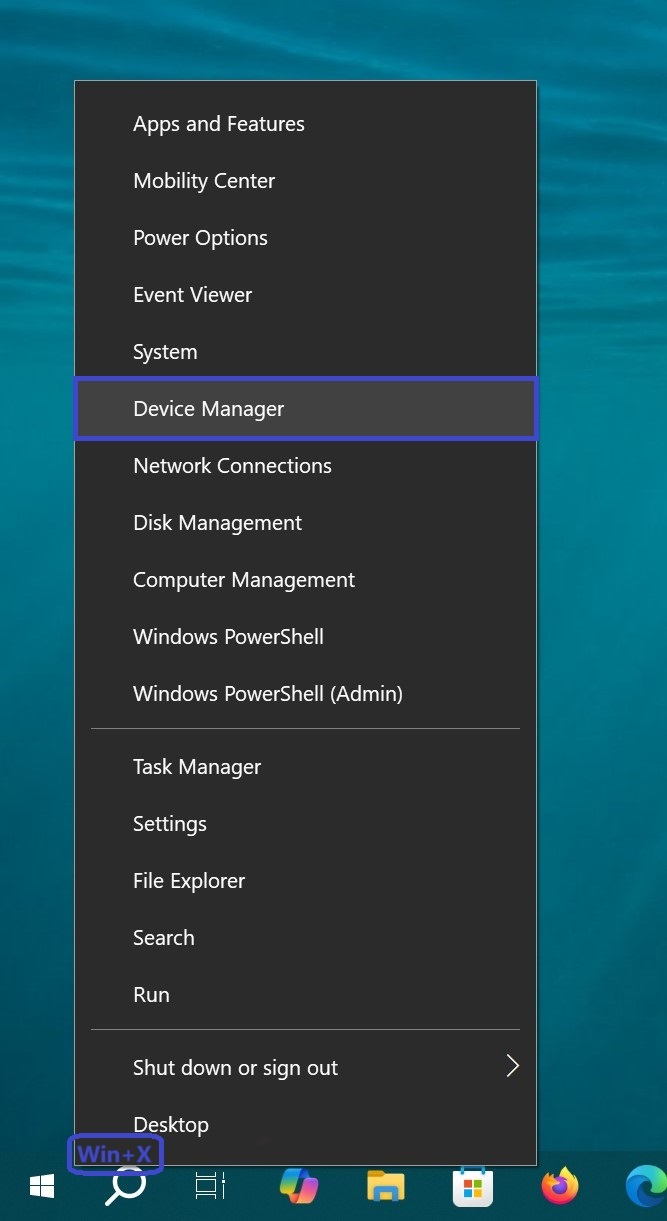Open Microsoft Store taskbar icon
This screenshot has width=667, height=1221.
pyautogui.click(x=473, y=1187)
